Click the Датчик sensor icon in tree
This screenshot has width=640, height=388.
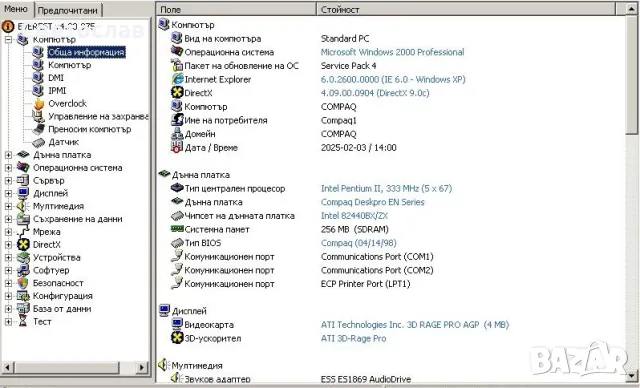pos(38,142)
